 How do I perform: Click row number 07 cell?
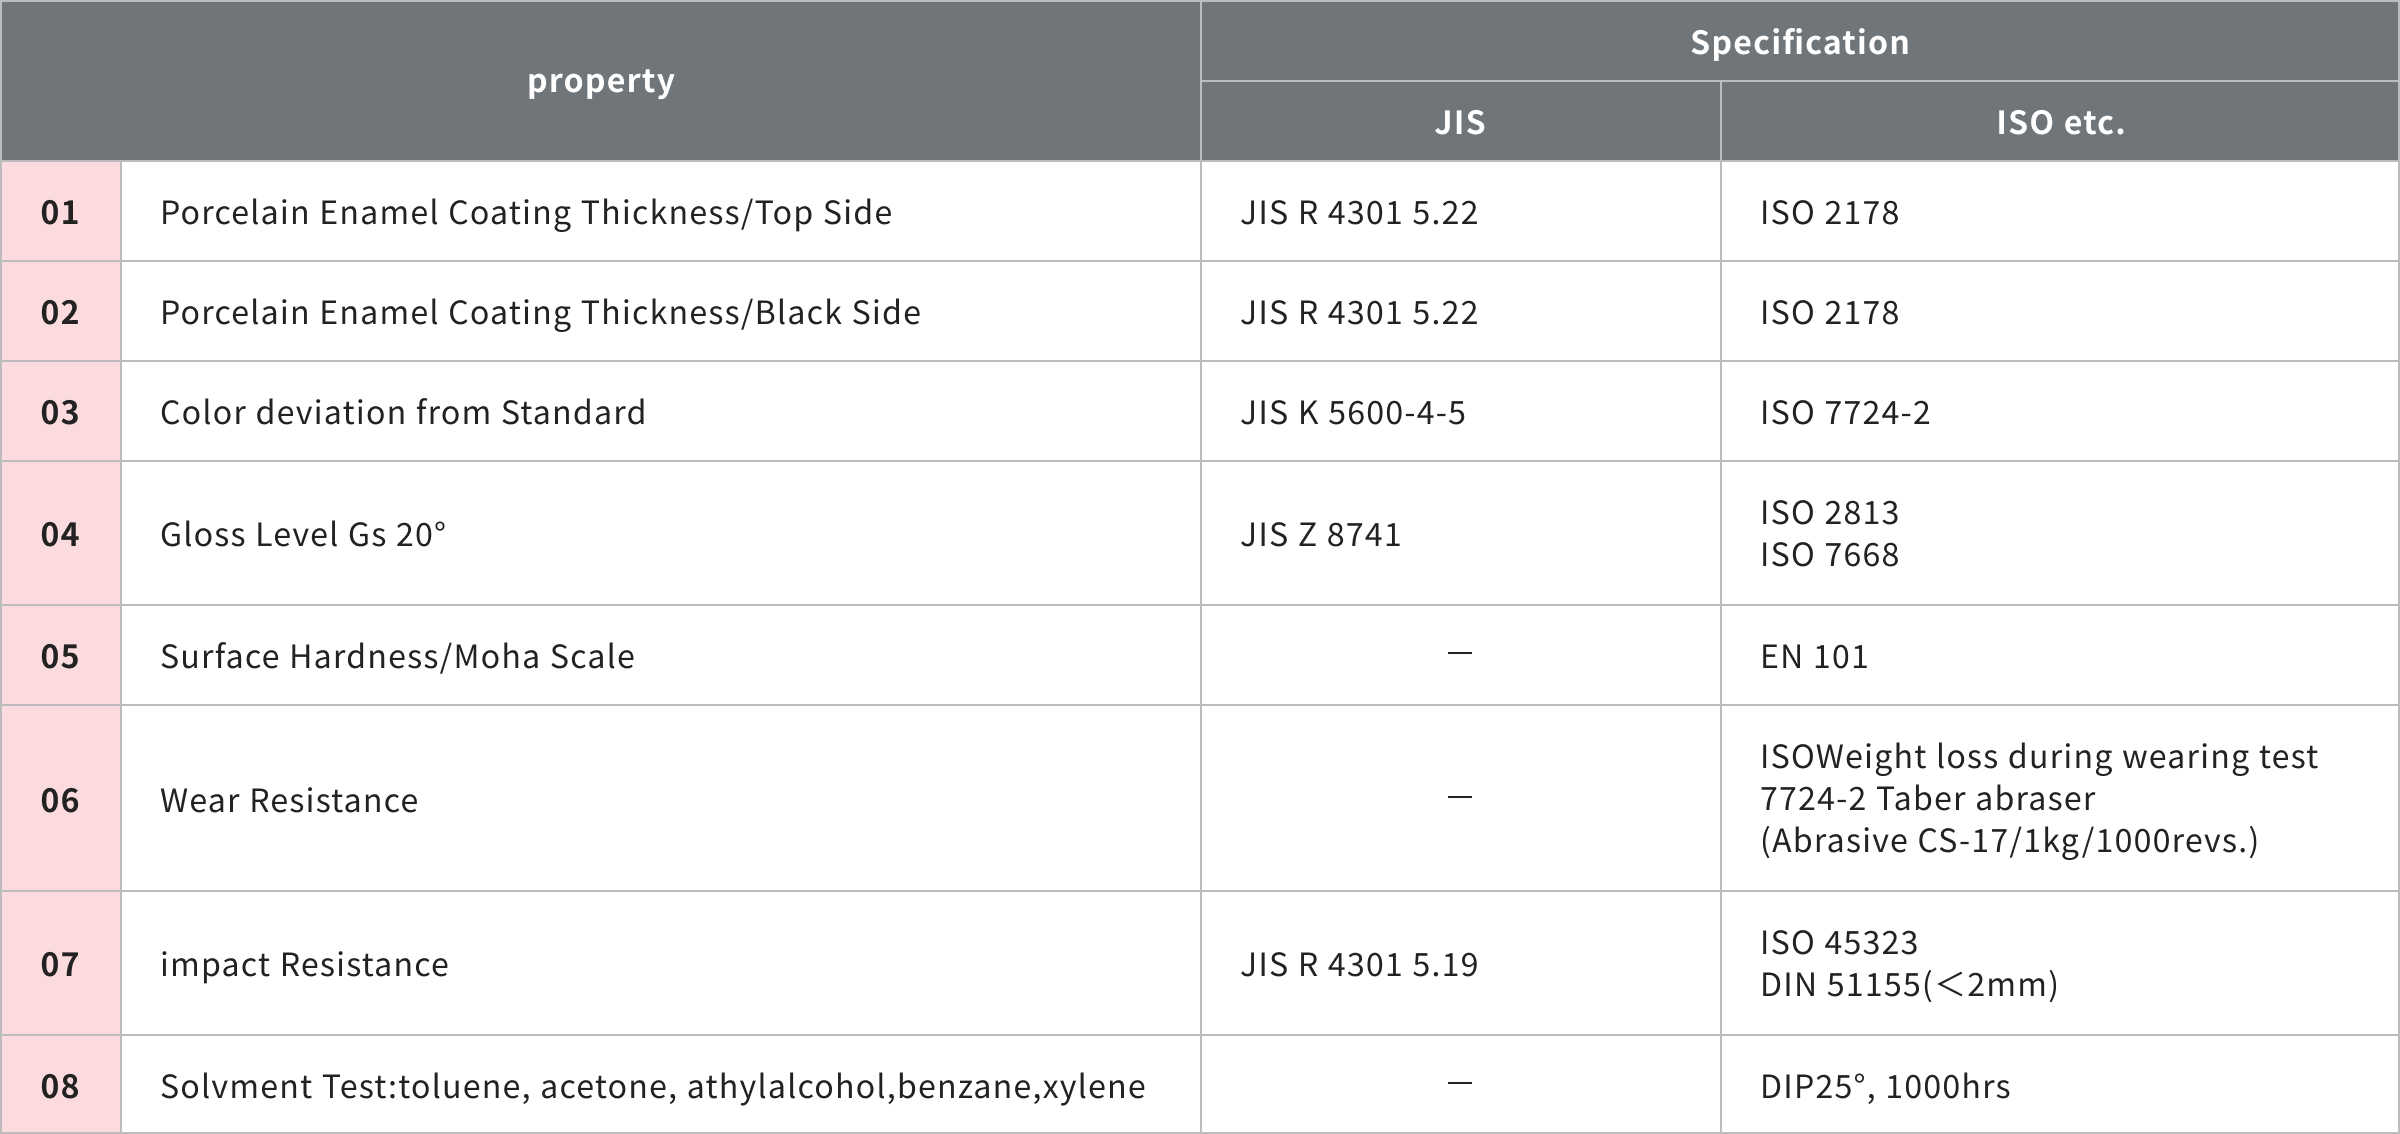coord(60,964)
